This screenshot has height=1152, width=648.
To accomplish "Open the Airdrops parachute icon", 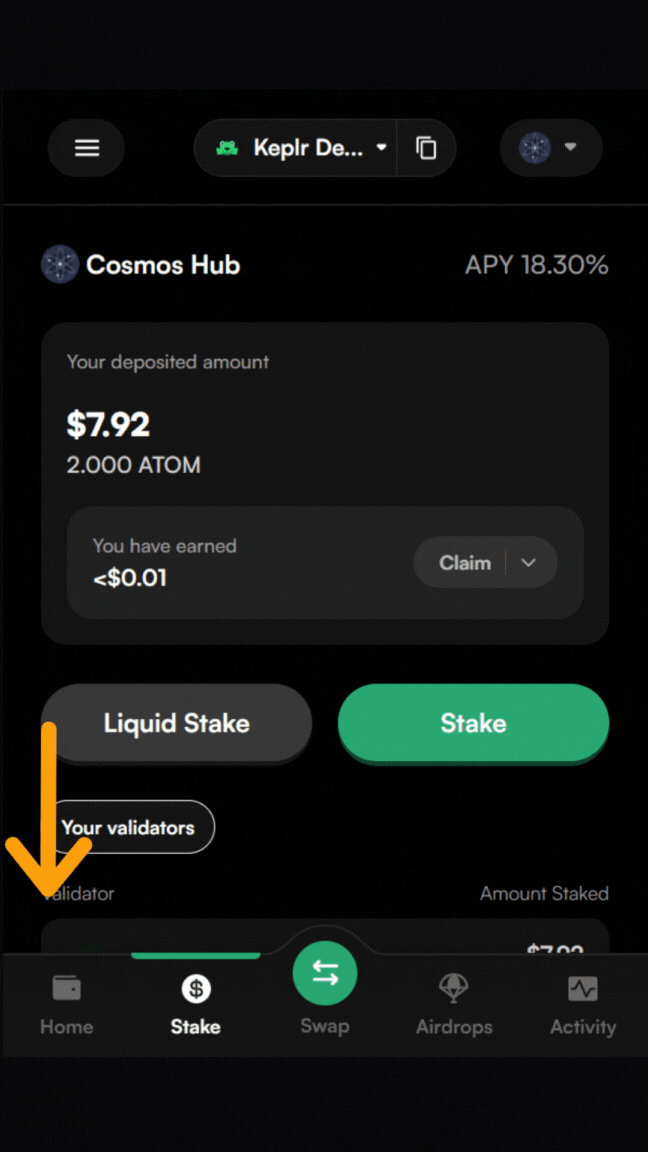I will pos(454,989).
